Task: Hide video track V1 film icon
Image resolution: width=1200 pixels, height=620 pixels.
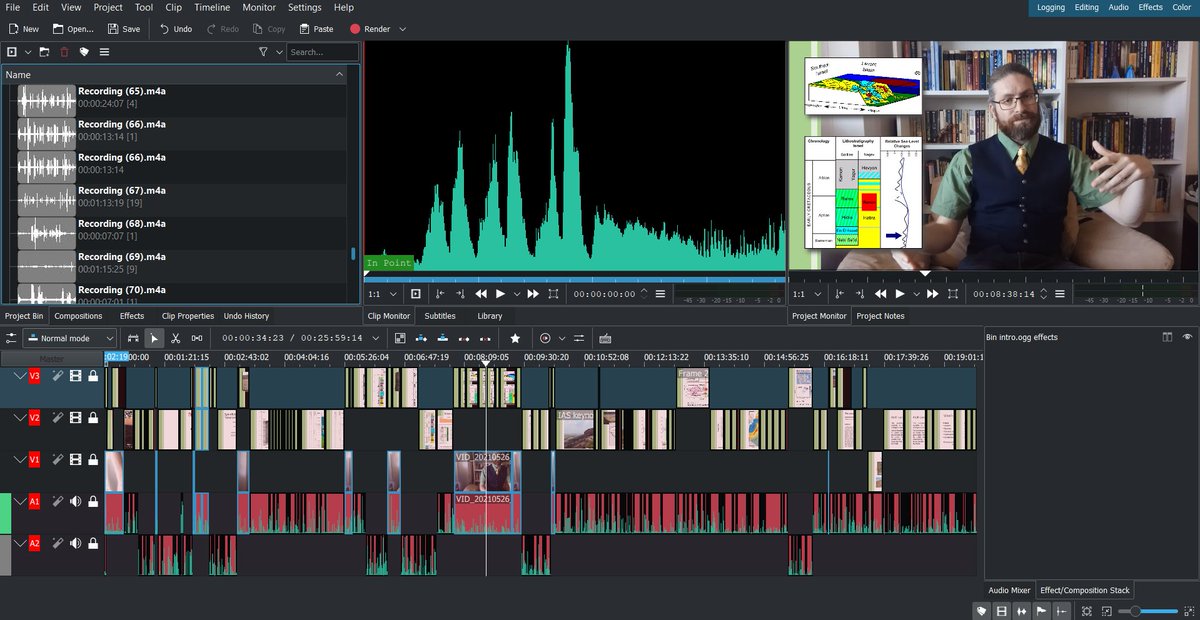Action: 75,460
